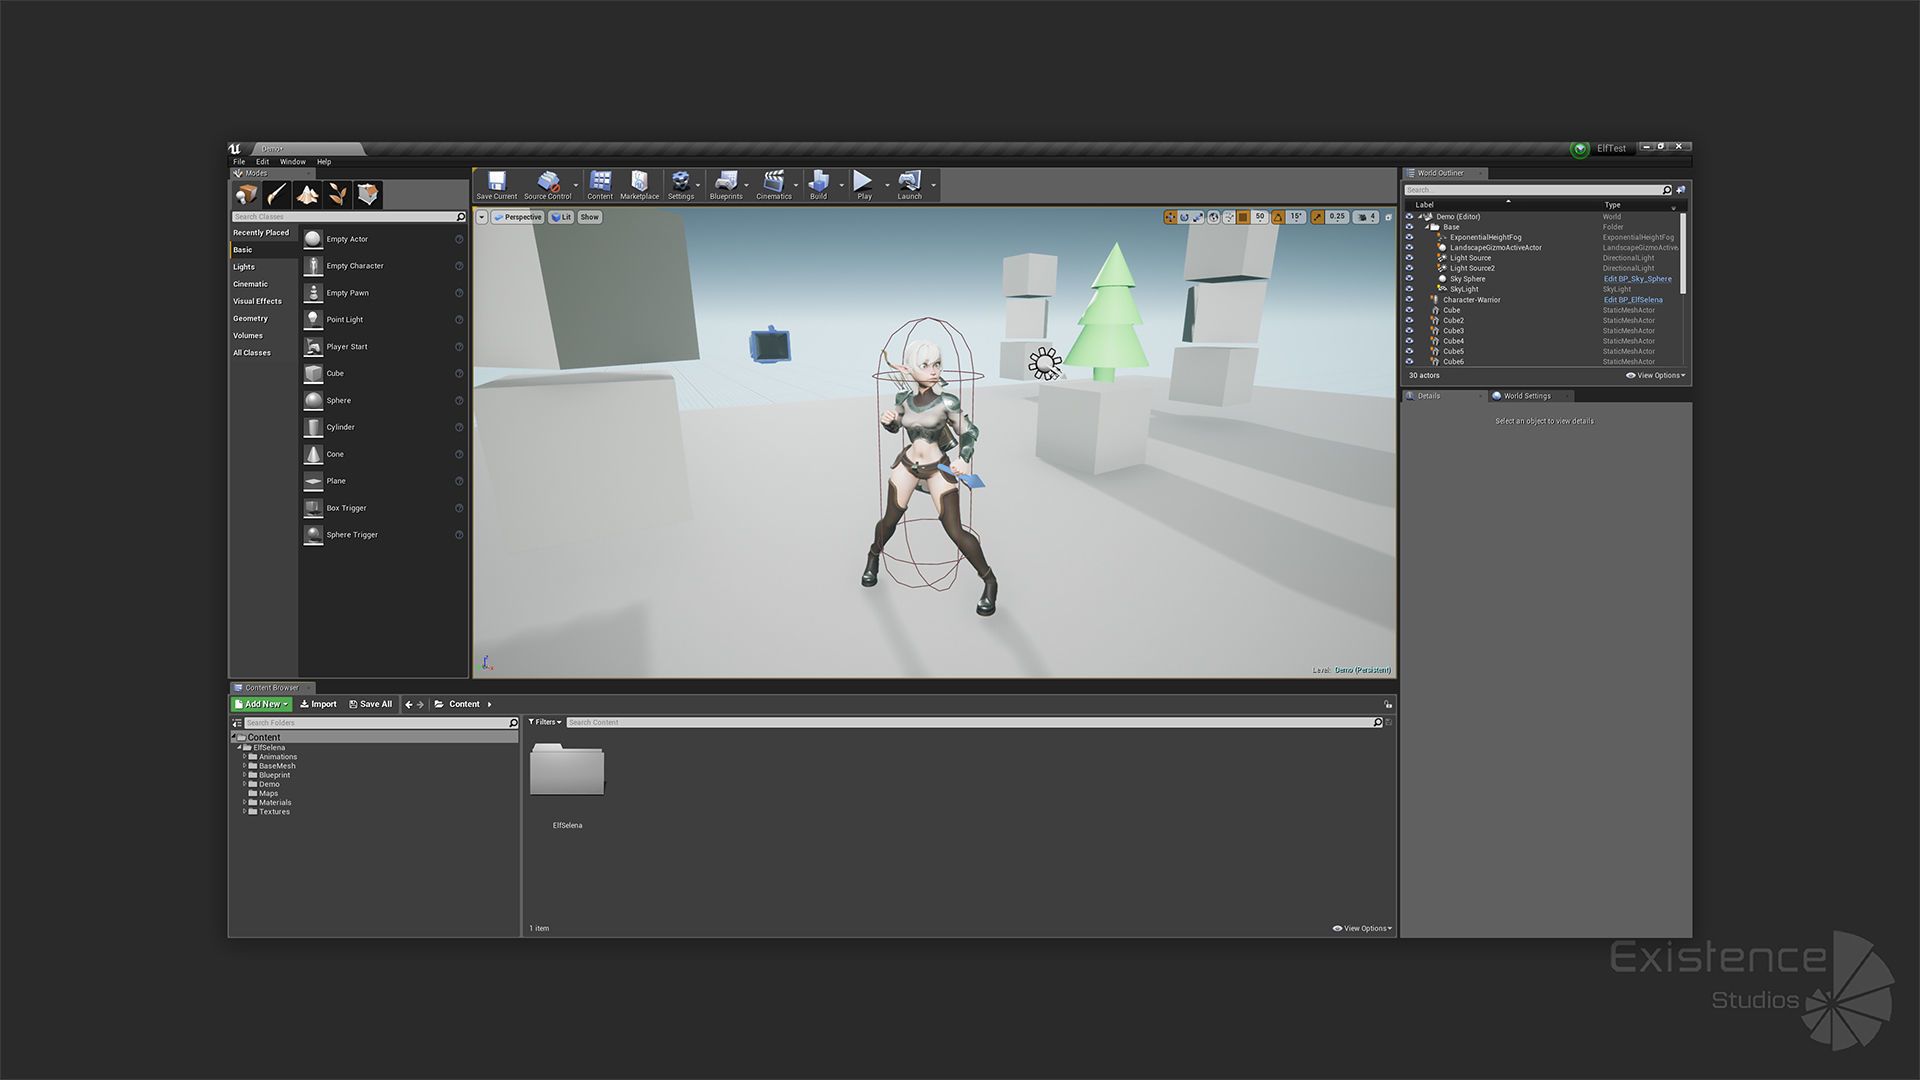Switch to the World Settings tab
This screenshot has width=1920, height=1080.
(x=1526, y=396)
